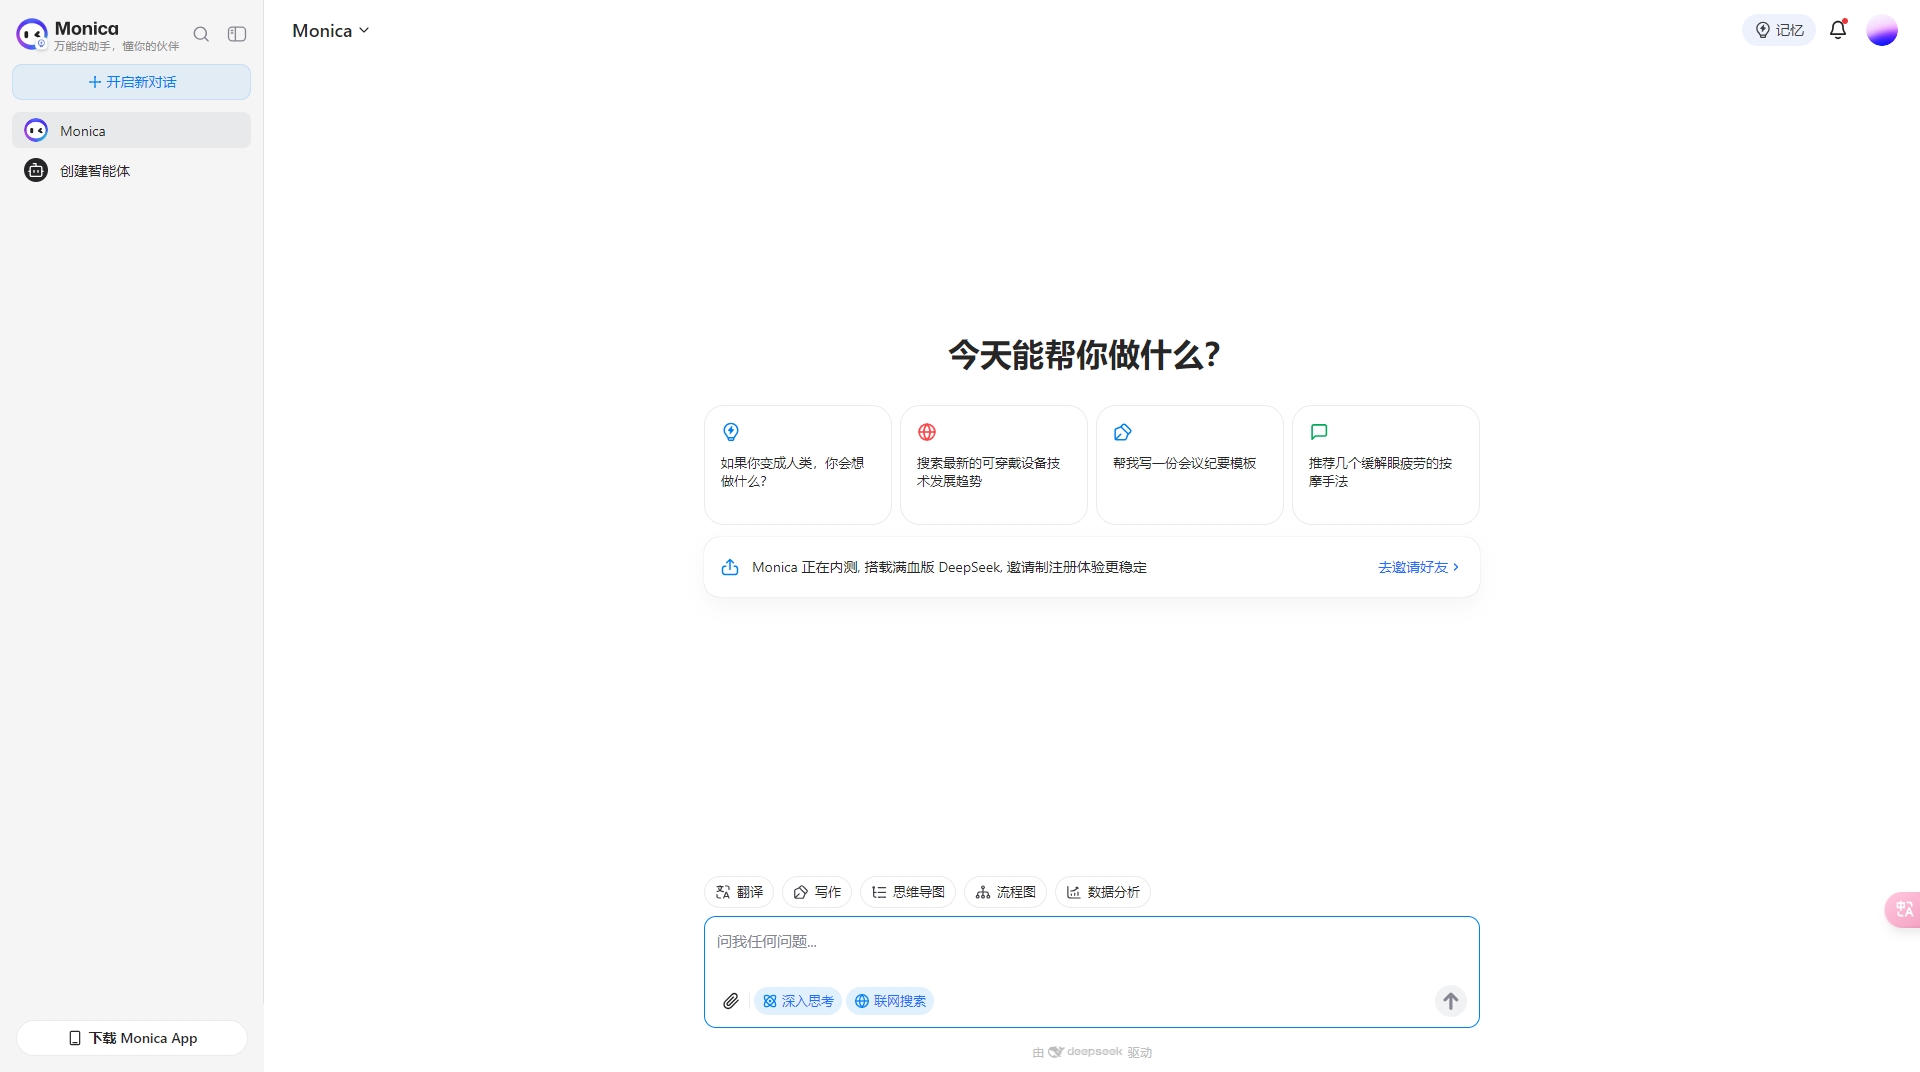Follow the 去邀请好友 link
The height and width of the screenshot is (1072, 1920).
pos(1419,567)
